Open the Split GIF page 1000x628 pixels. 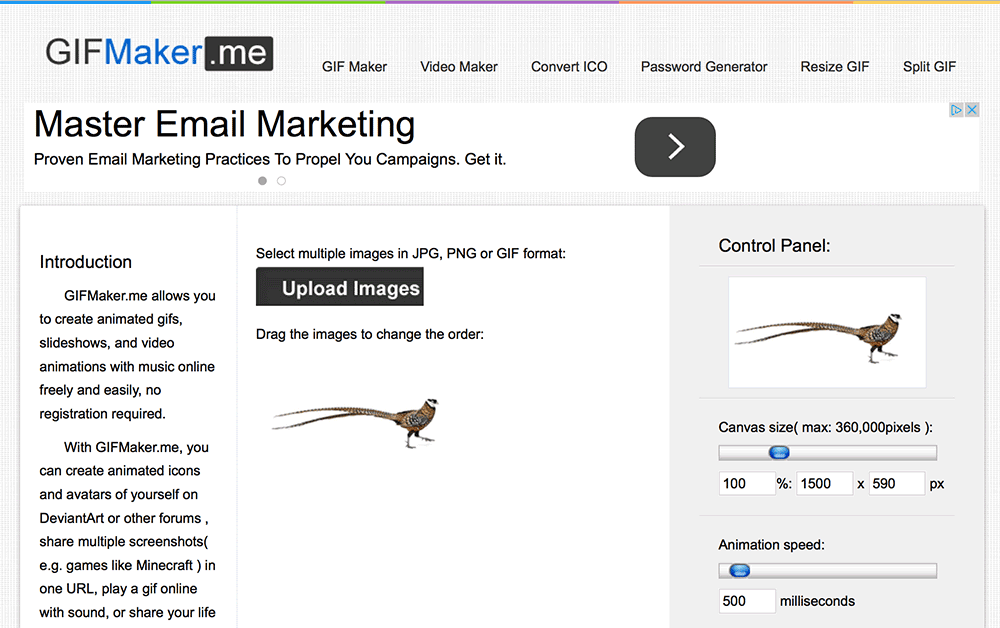click(x=929, y=67)
